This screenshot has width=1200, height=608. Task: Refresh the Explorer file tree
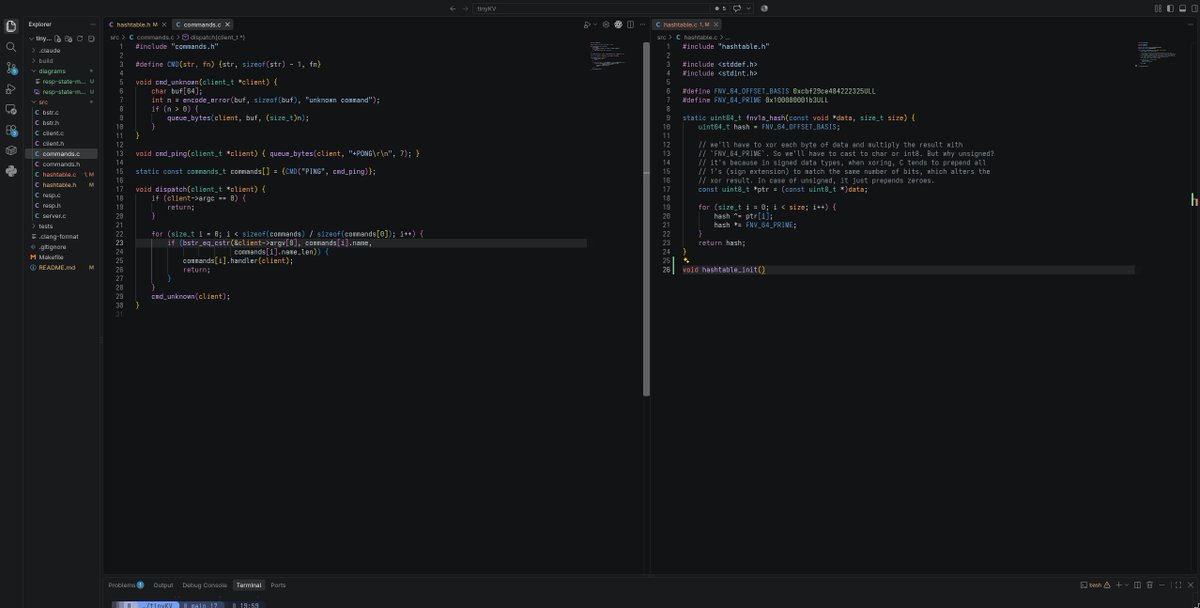80,38
